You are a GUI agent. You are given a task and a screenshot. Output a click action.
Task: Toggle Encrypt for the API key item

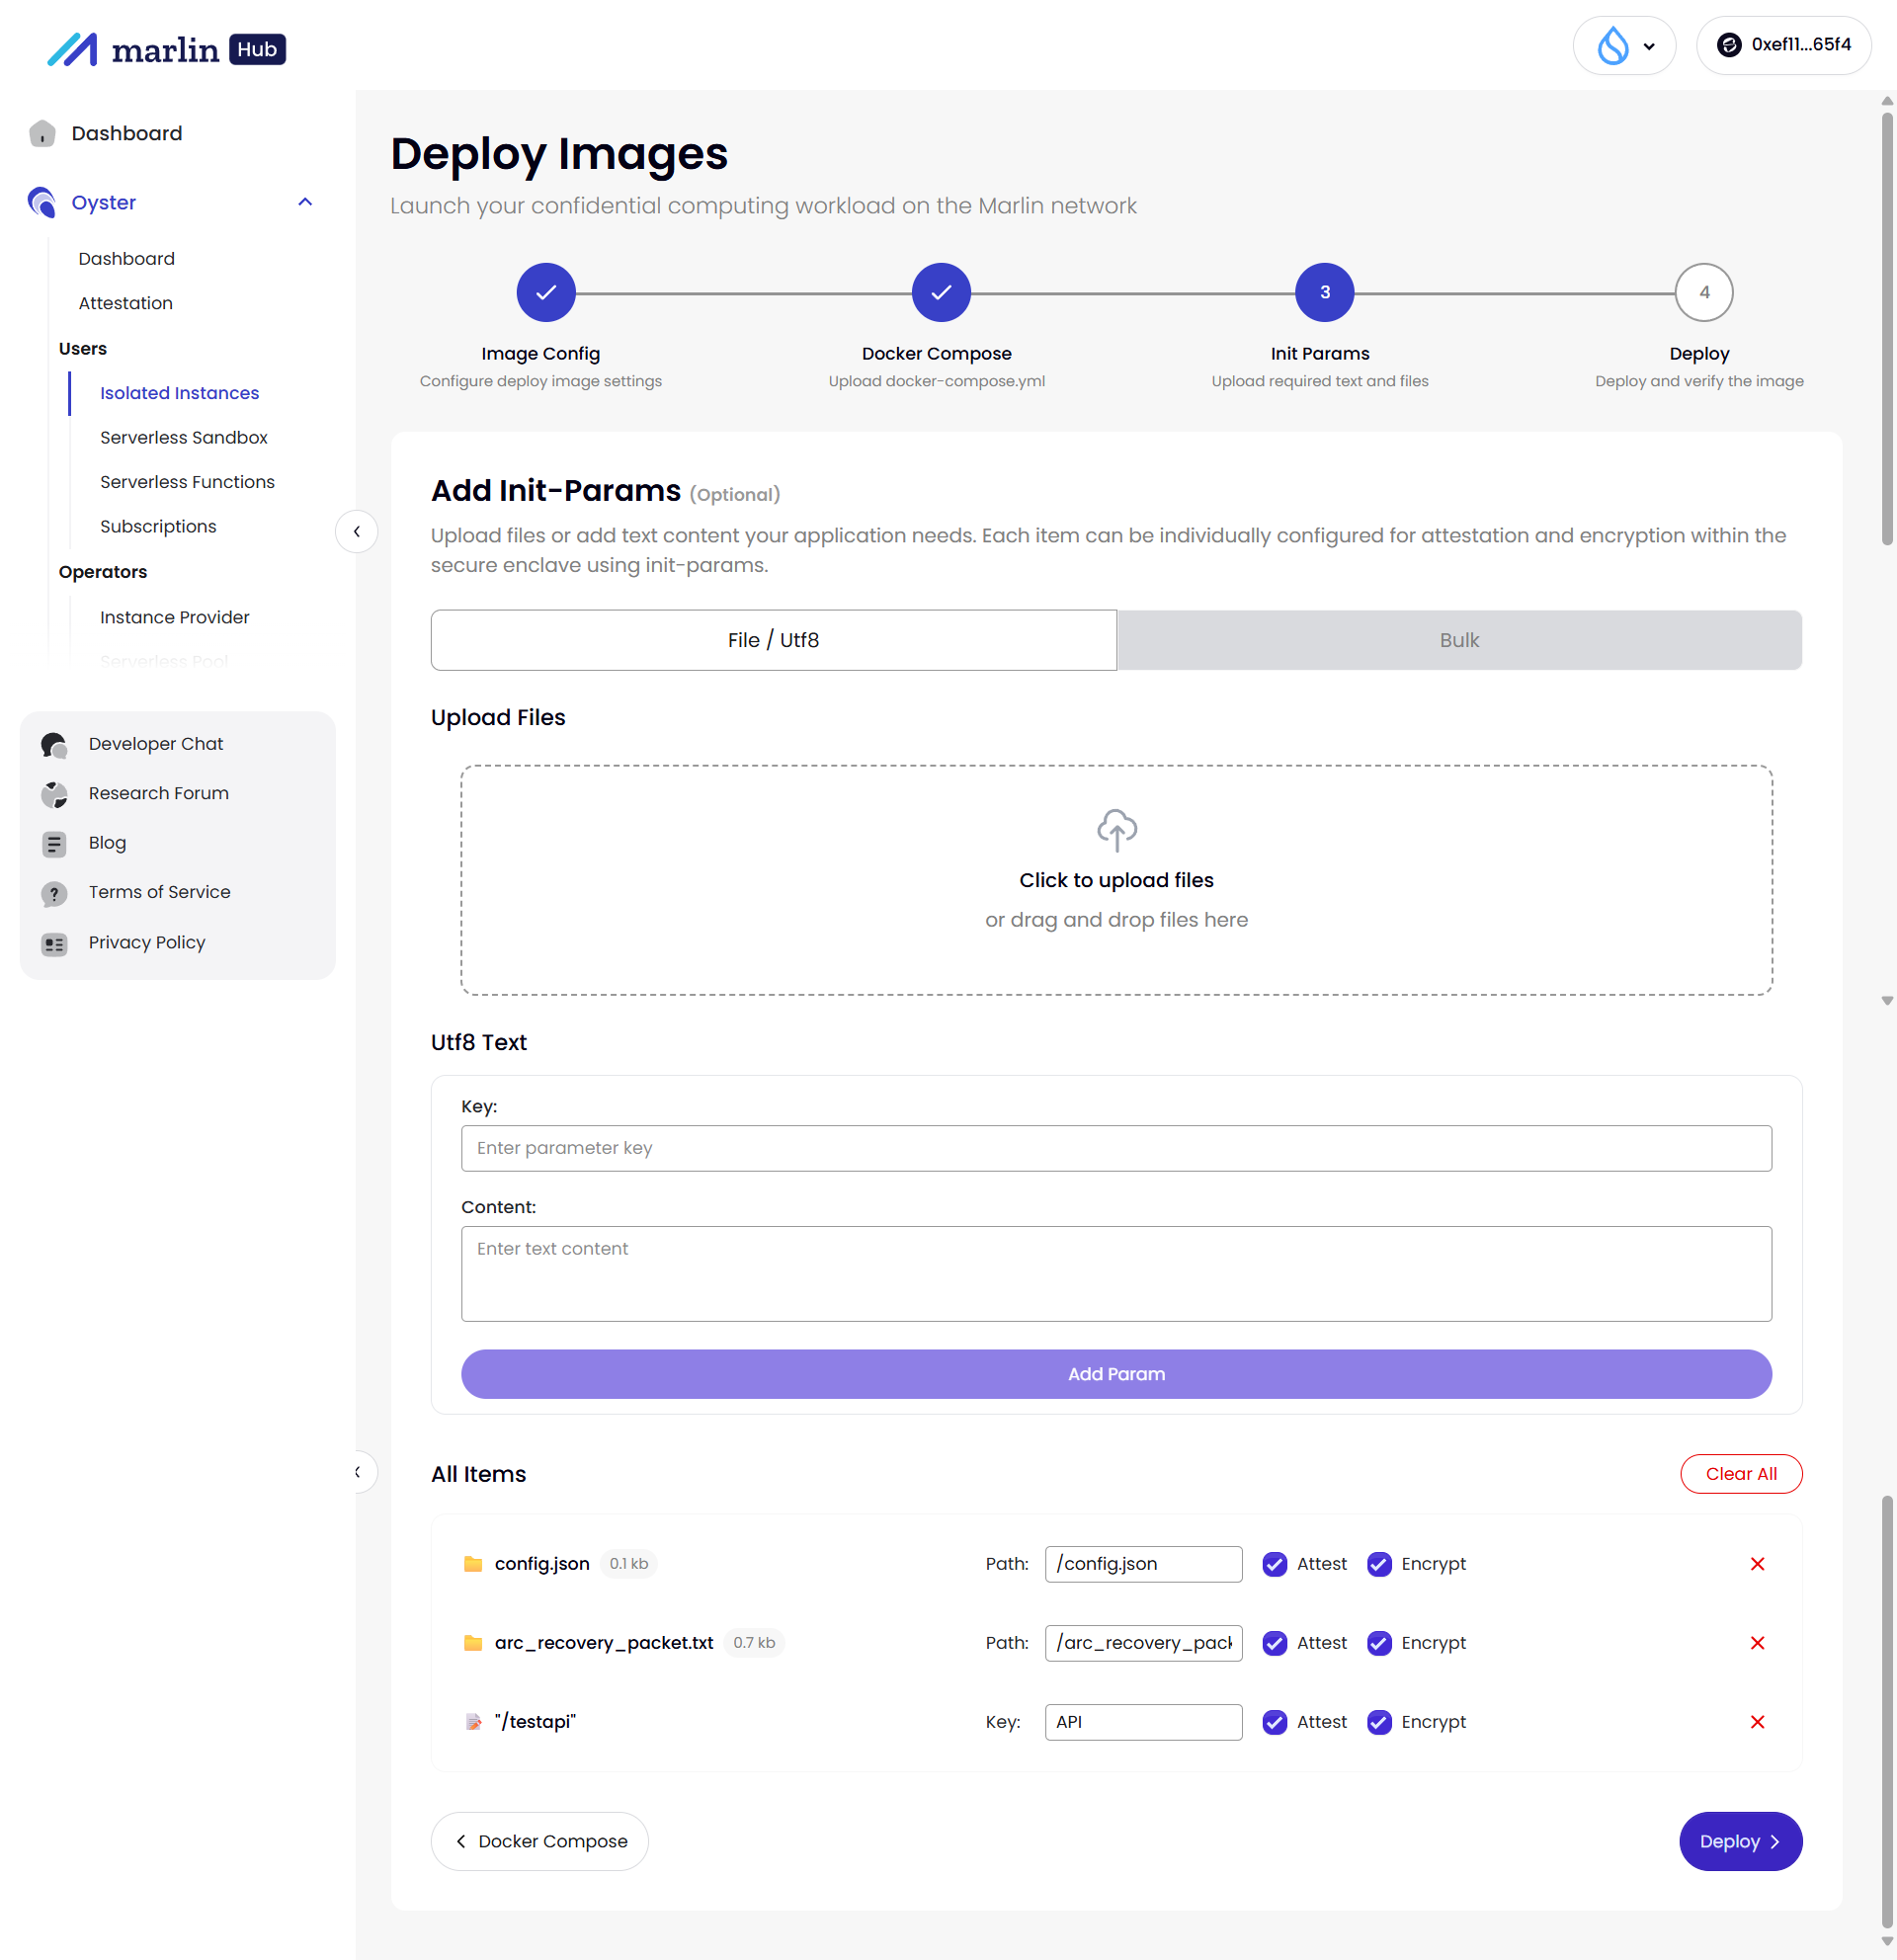pyautogui.click(x=1378, y=1721)
